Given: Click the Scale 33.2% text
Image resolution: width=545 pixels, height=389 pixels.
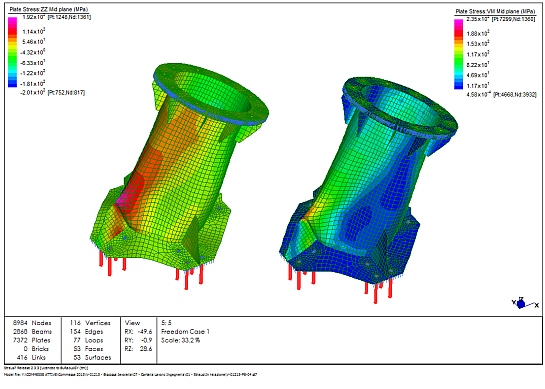Looking at the screenshot, I should [181, 340].
